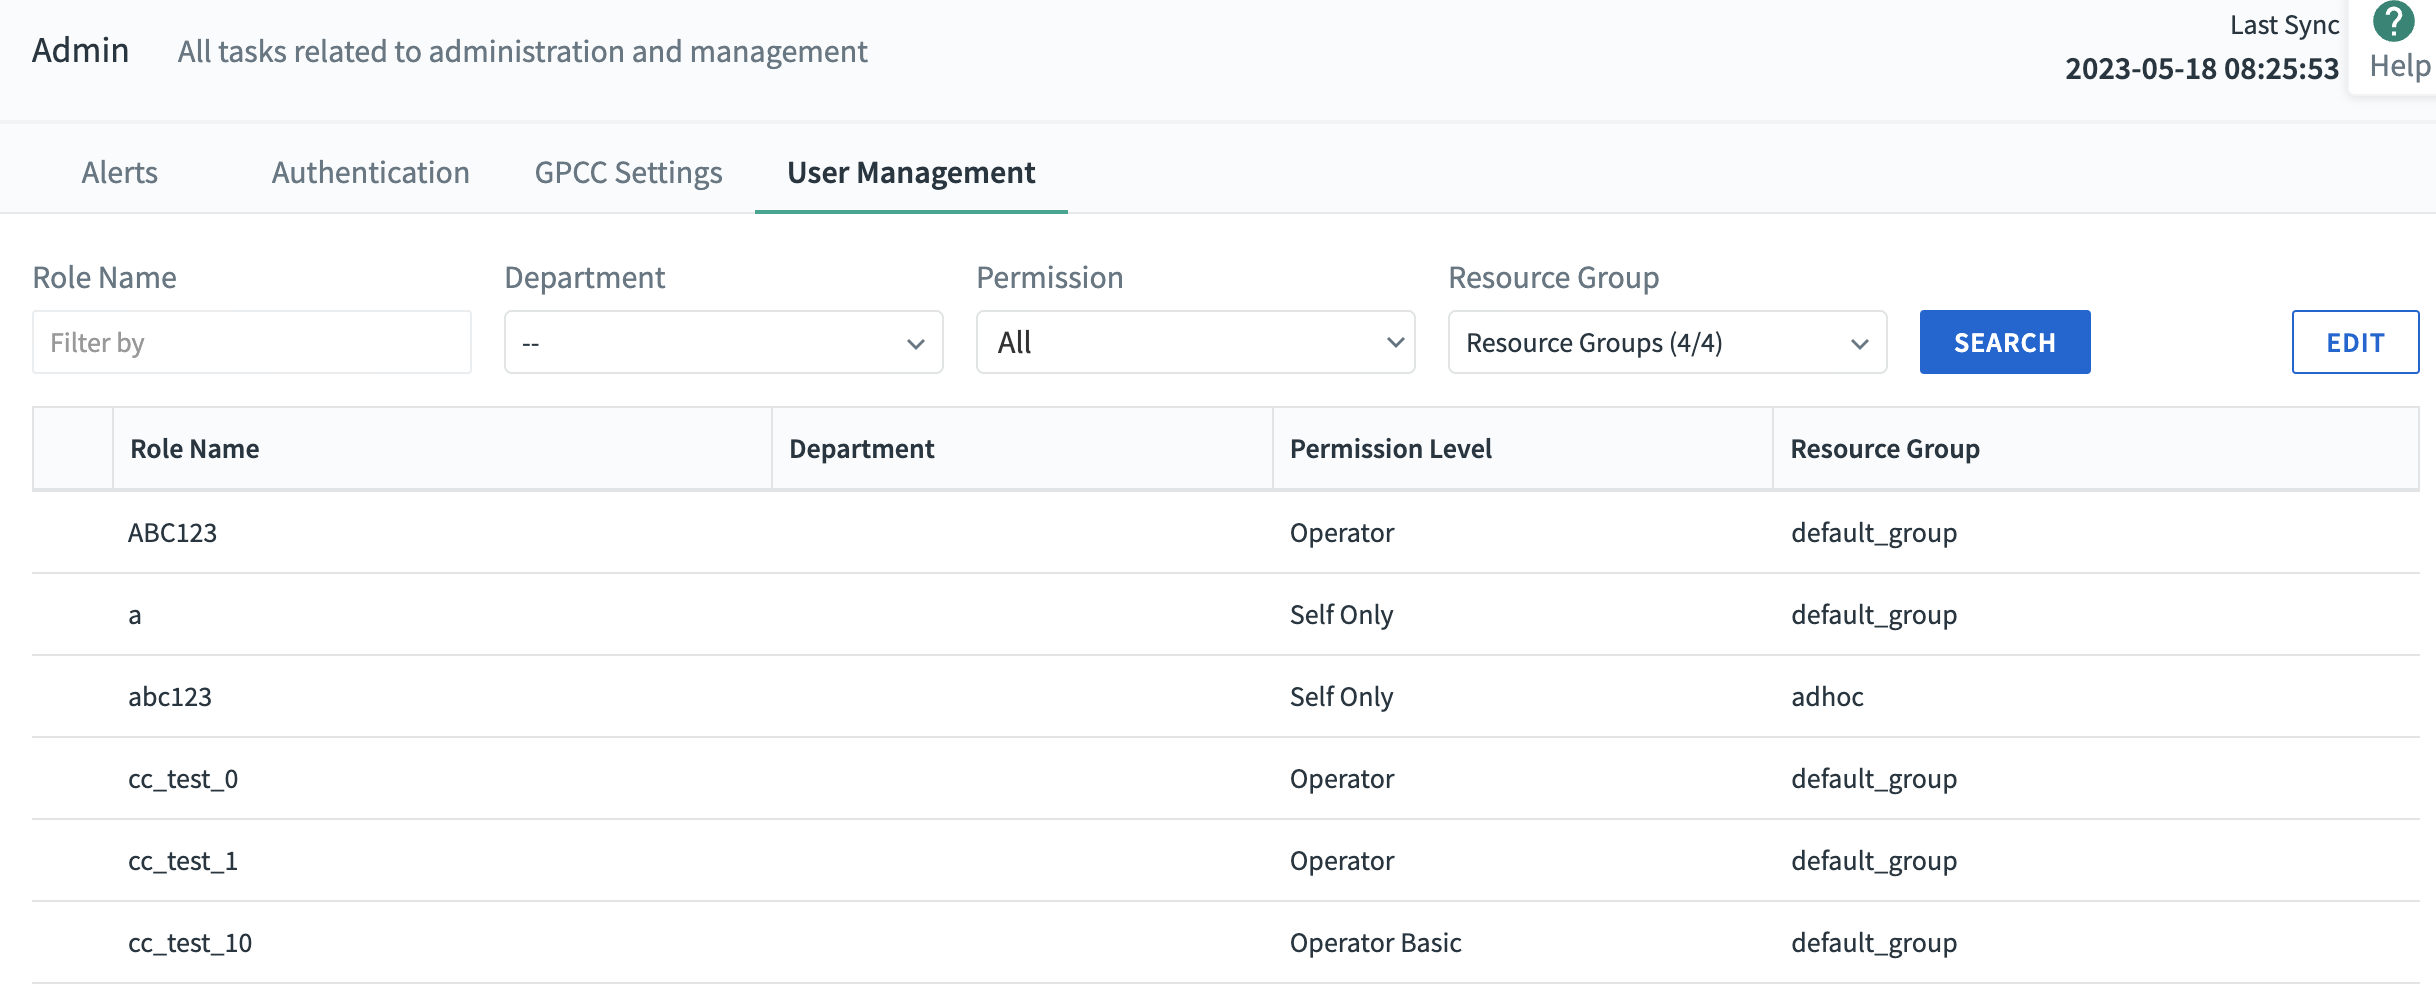Click Operator permission in ABC123 row
The height and width of the screenshot is (986, 2436).
click(1341, 533)
